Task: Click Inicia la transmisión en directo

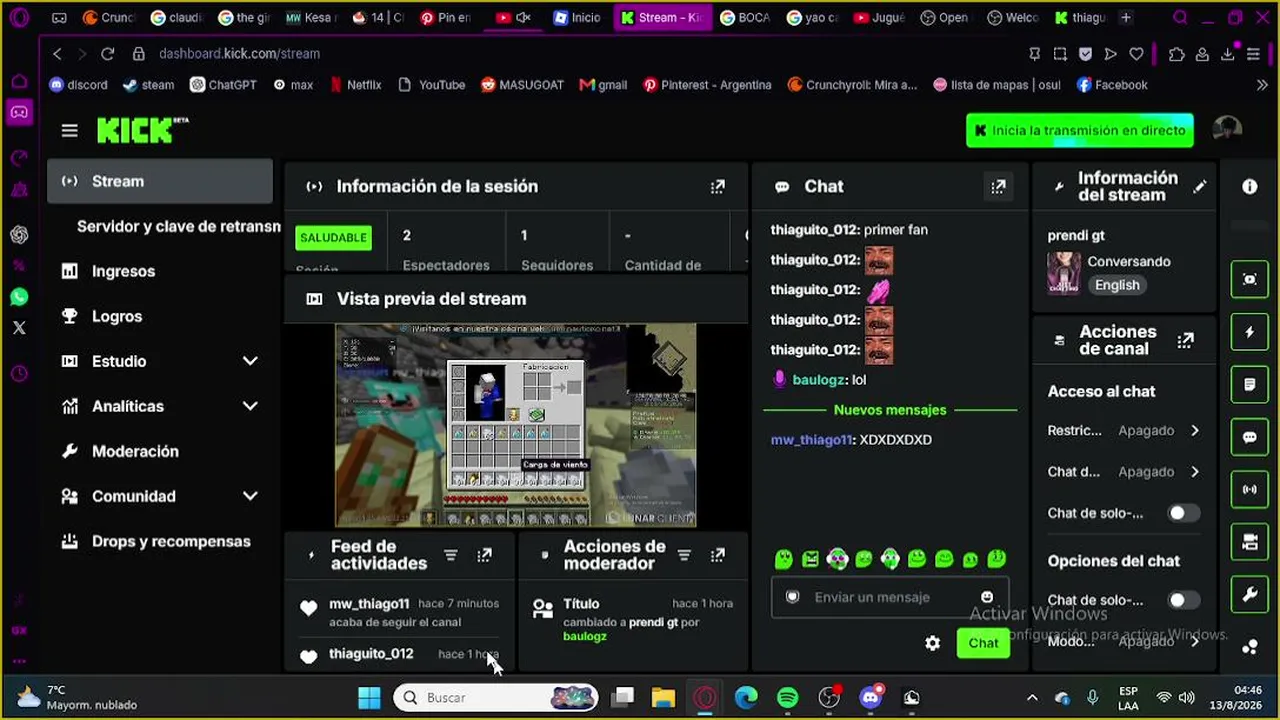Action: (1080, 130)
